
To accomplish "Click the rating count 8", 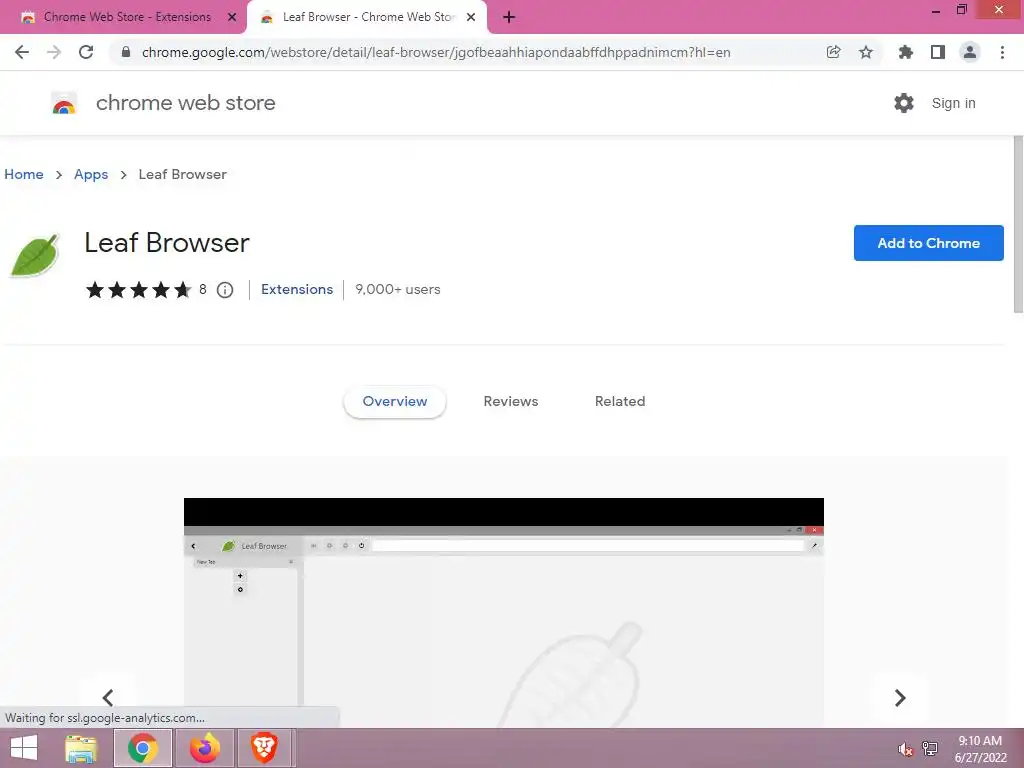I will point(202,289).
